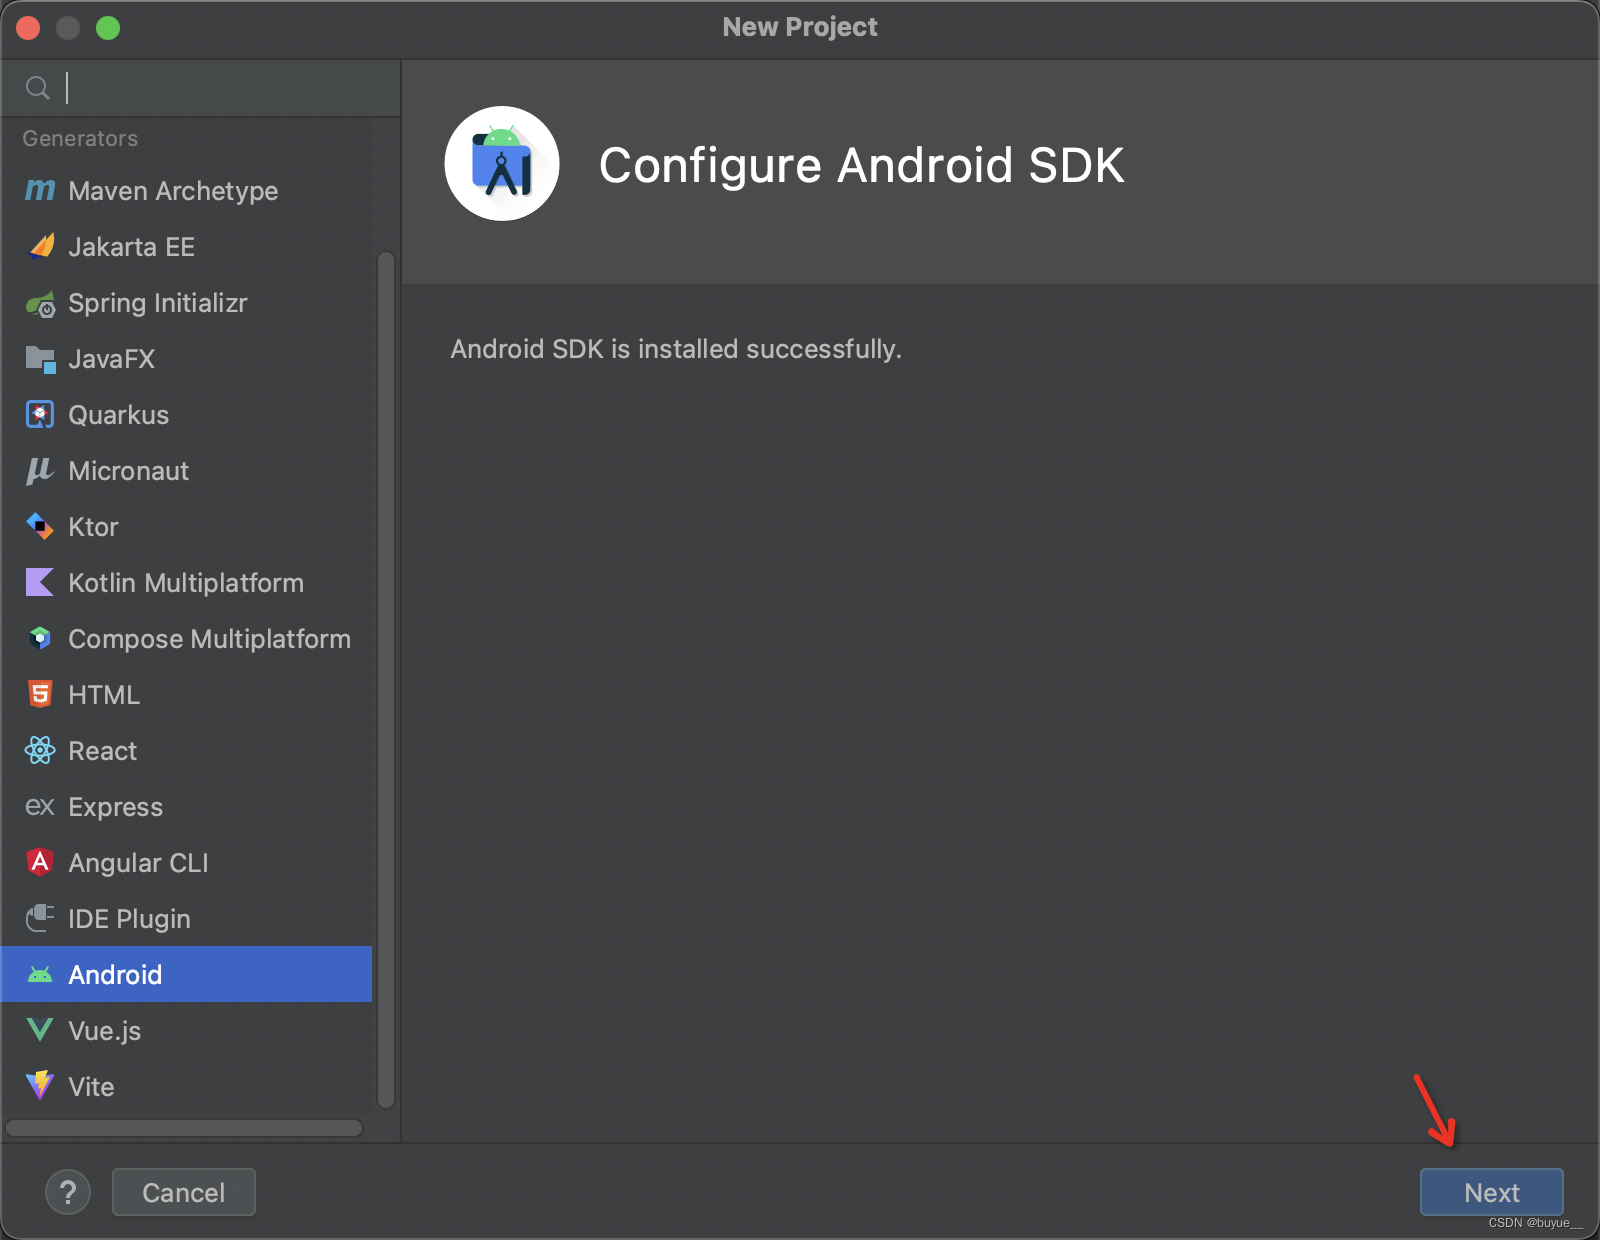
Task: Click the Ktor diamond icon
Action: click(40, 526)
